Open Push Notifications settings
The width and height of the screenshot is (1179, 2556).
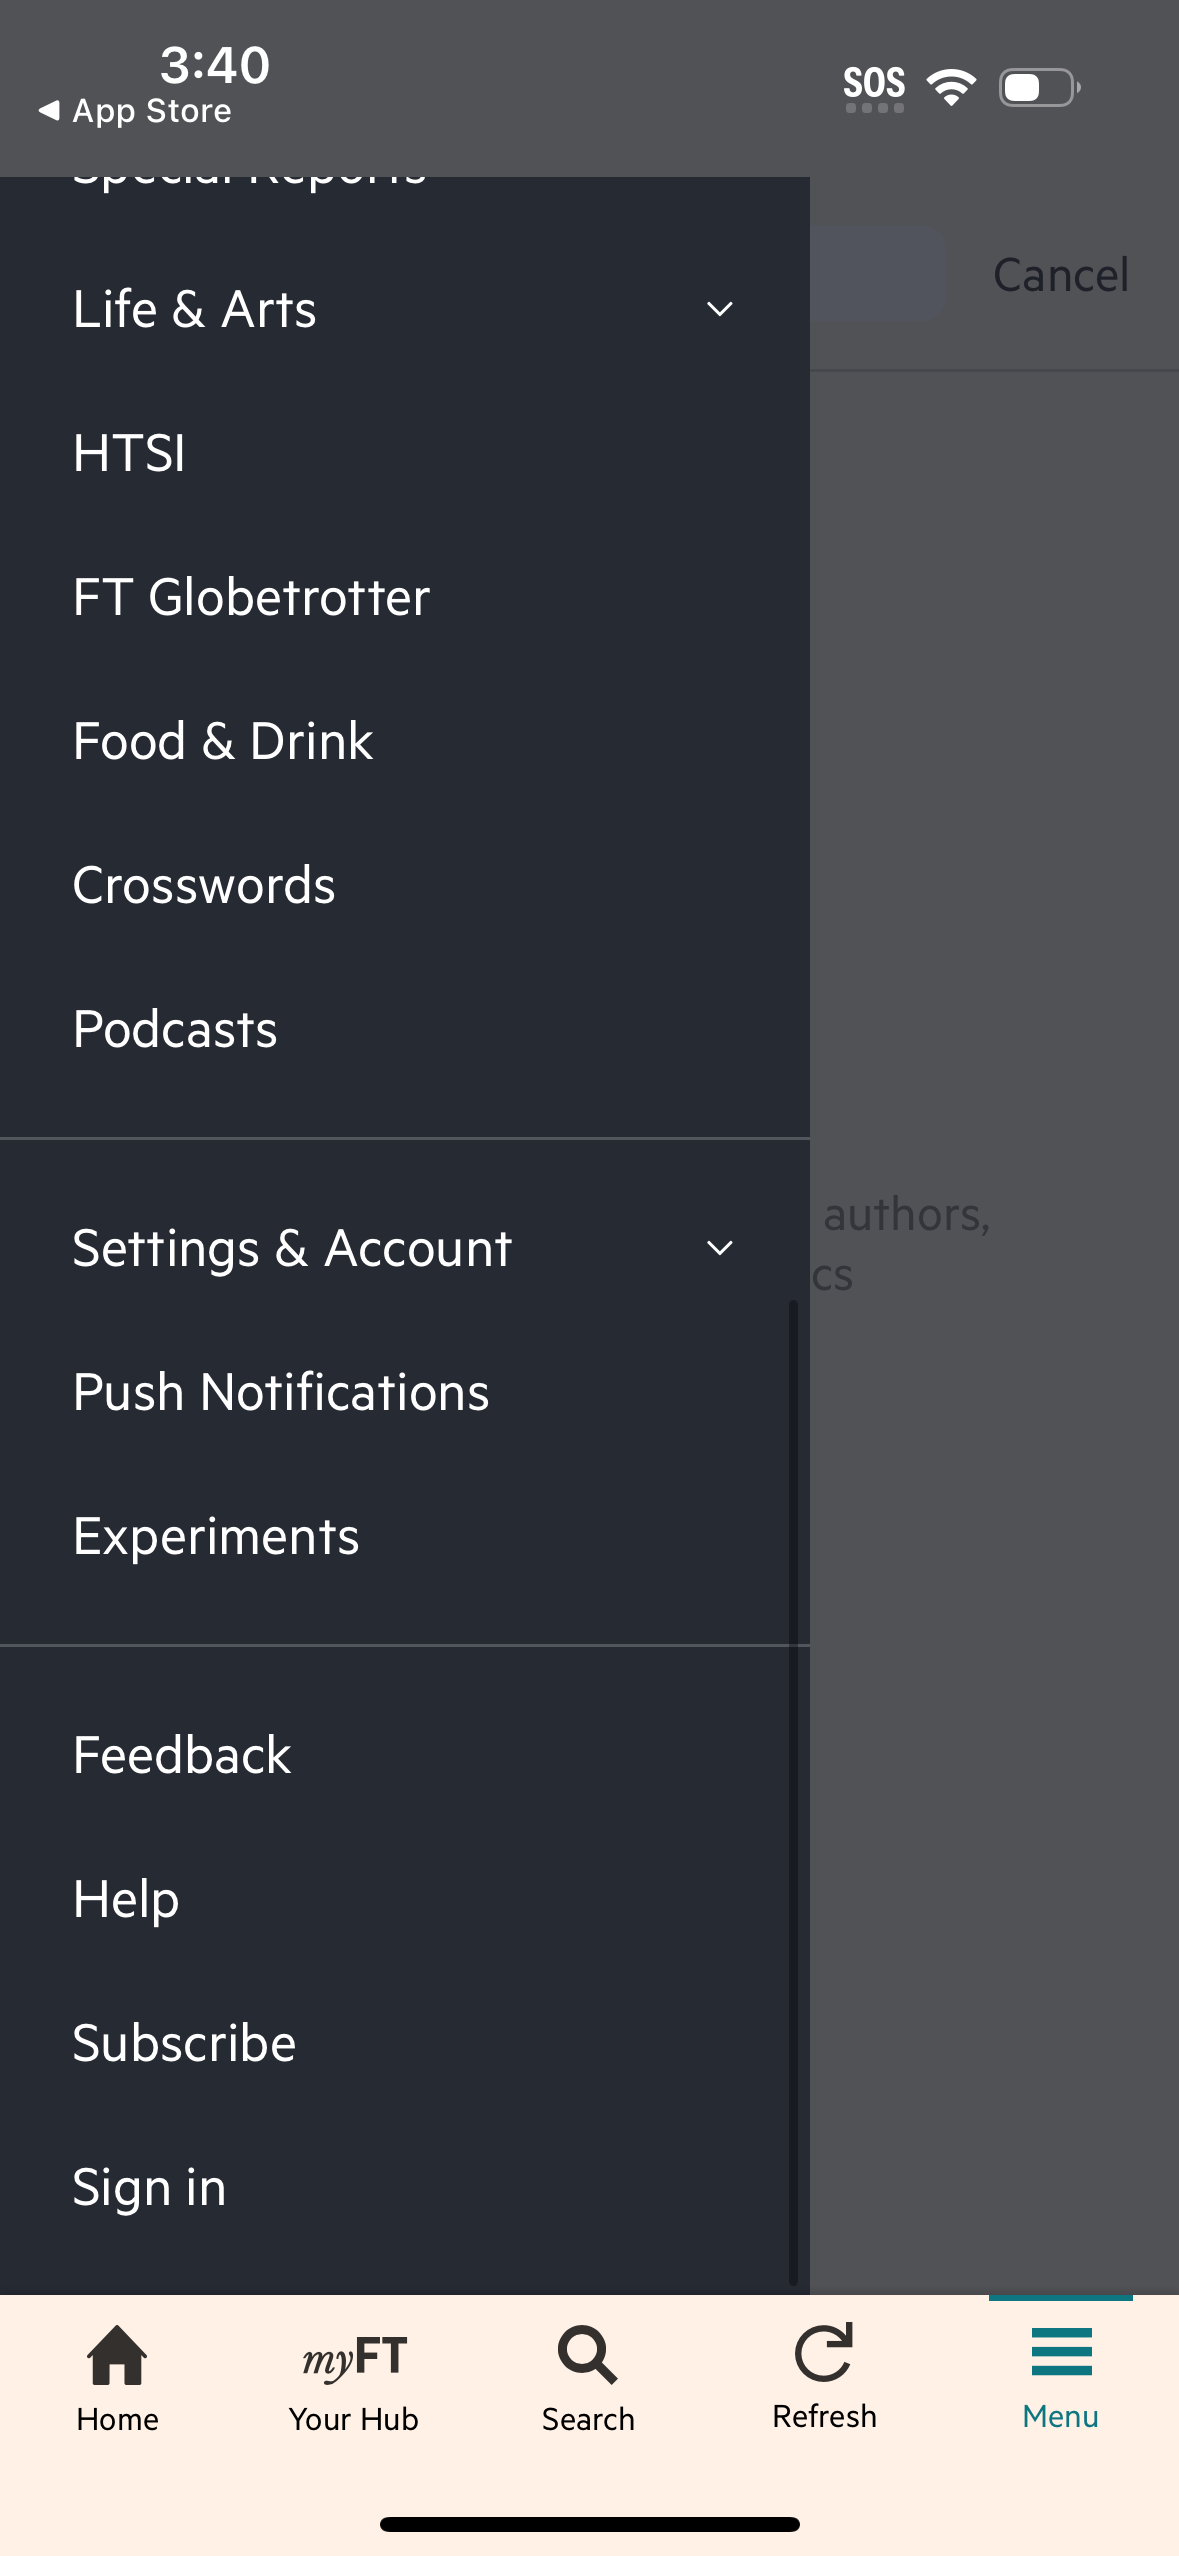pyautogui.click(x=281, y=1392)
